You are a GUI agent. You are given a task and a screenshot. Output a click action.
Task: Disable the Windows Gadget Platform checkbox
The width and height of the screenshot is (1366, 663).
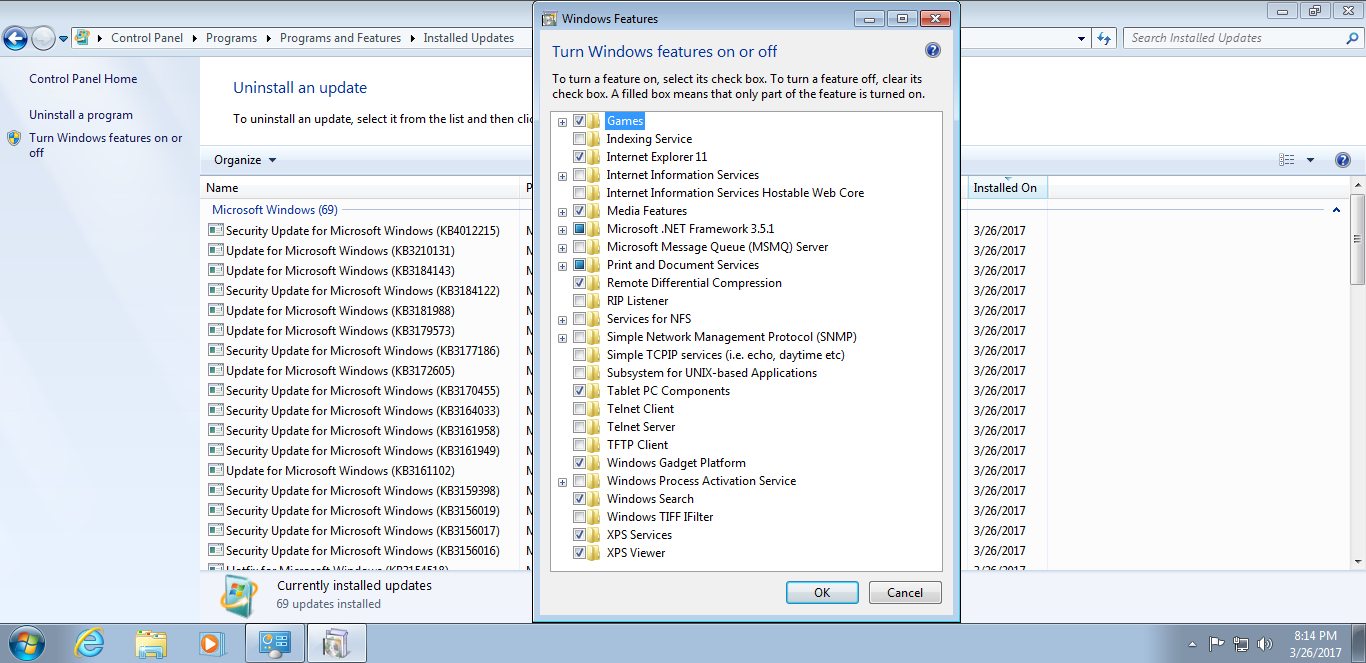click(579, 463)
